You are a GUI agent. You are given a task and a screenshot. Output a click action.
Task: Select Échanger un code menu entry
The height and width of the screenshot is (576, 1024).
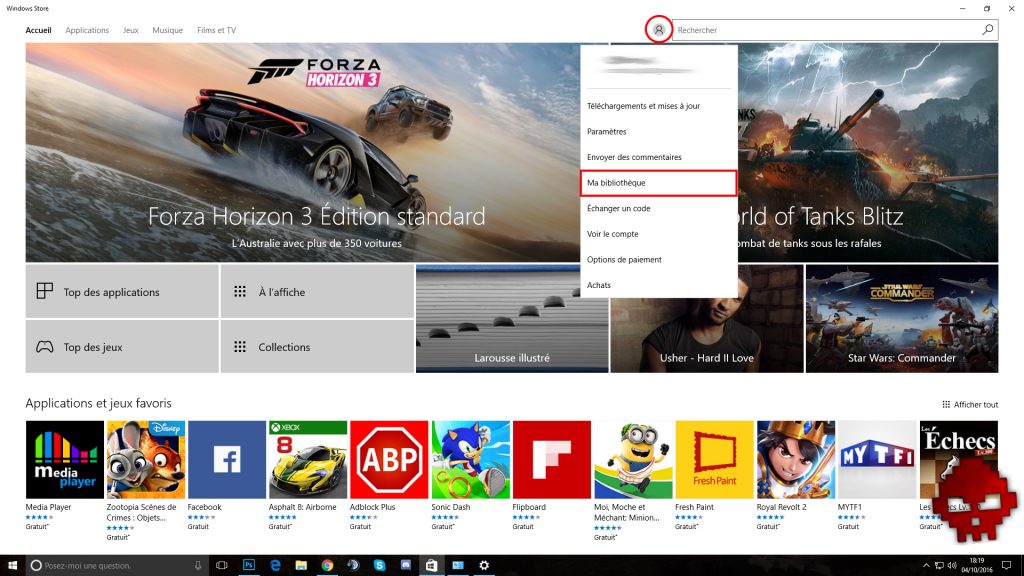coord(619,208)
